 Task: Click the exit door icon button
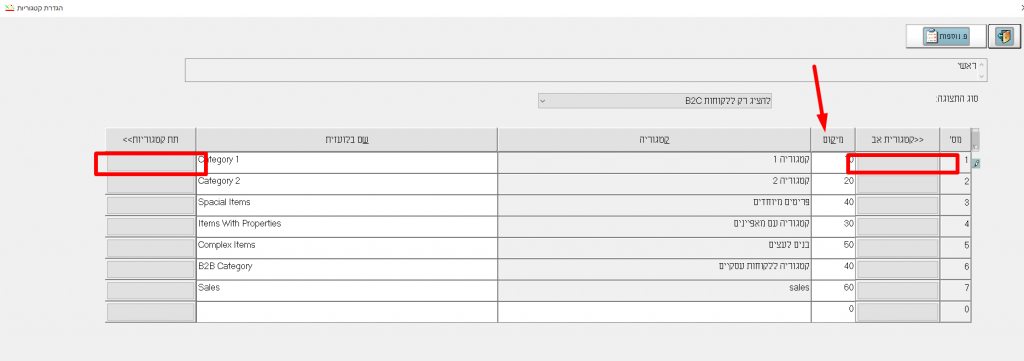(1005, 37)
